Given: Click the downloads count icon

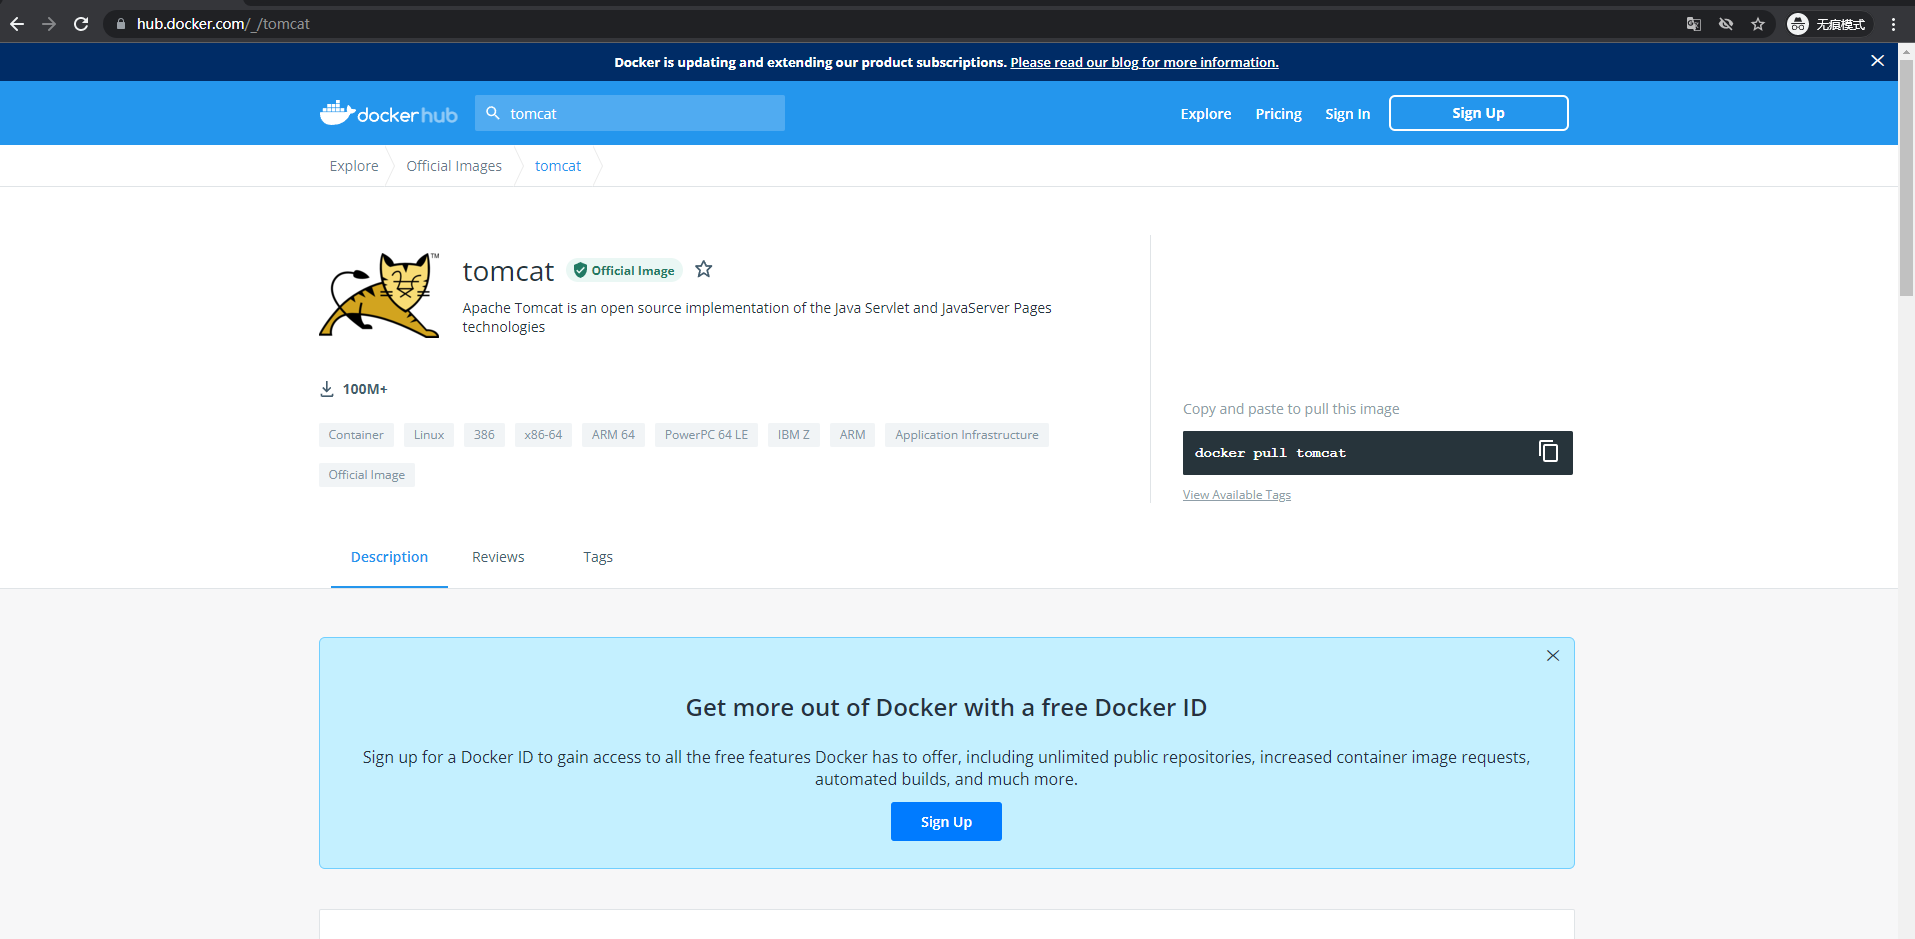Looking at the screenshot, I should click(327, 389).
